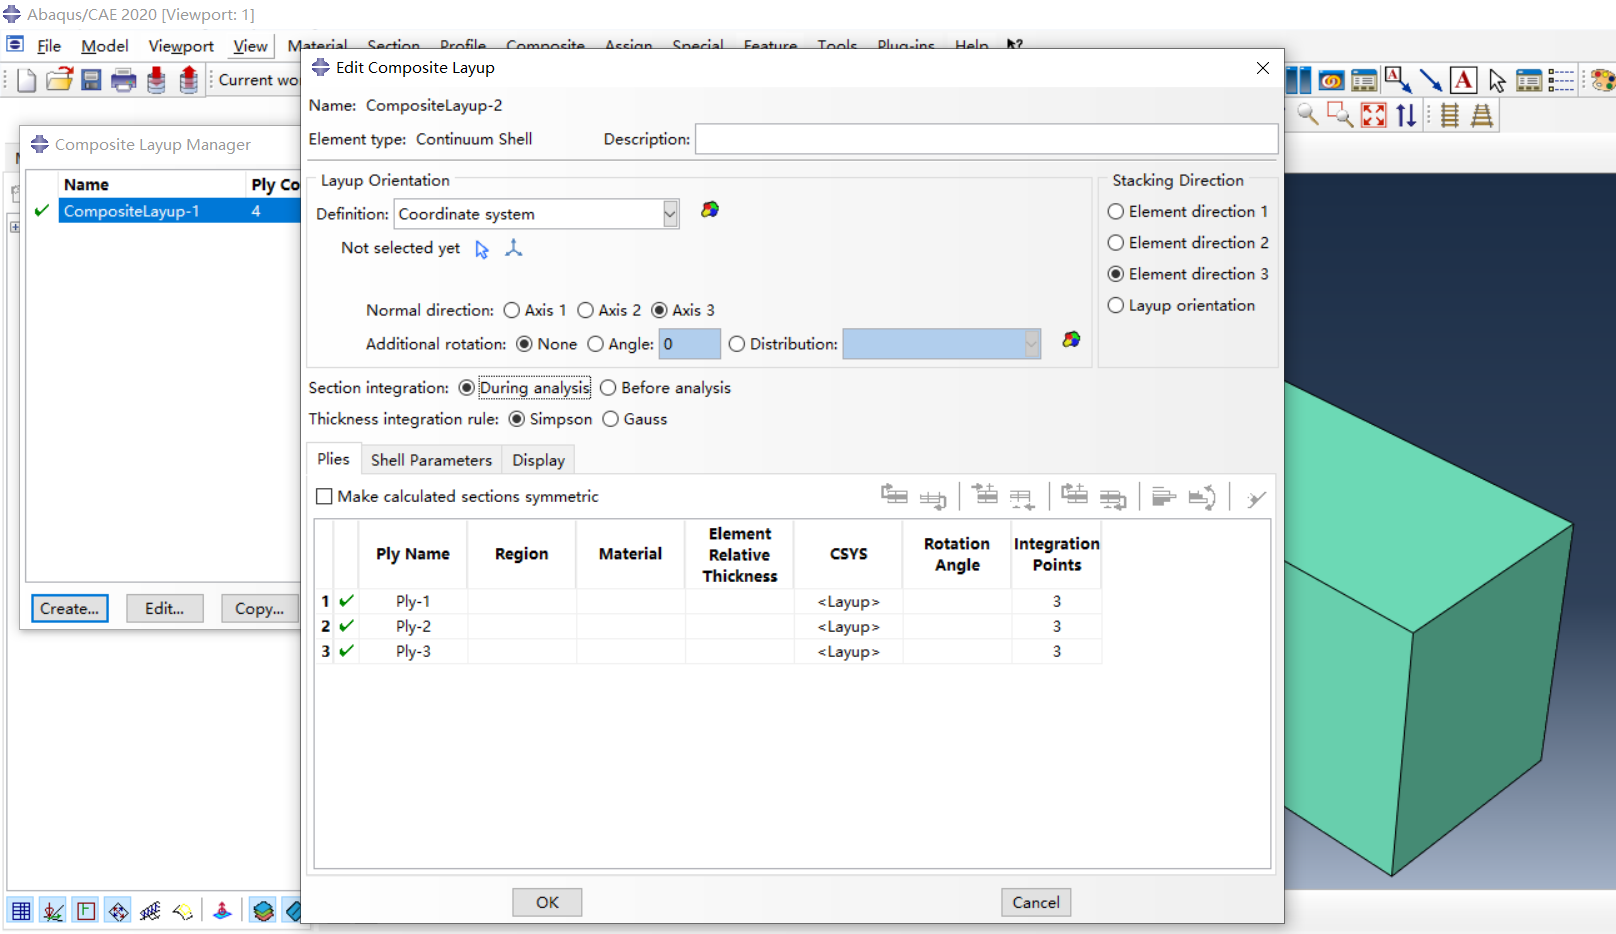The image size is (1616, 934).
Task: Select the box zoom magnifier tool
Action: (1340, 115)
